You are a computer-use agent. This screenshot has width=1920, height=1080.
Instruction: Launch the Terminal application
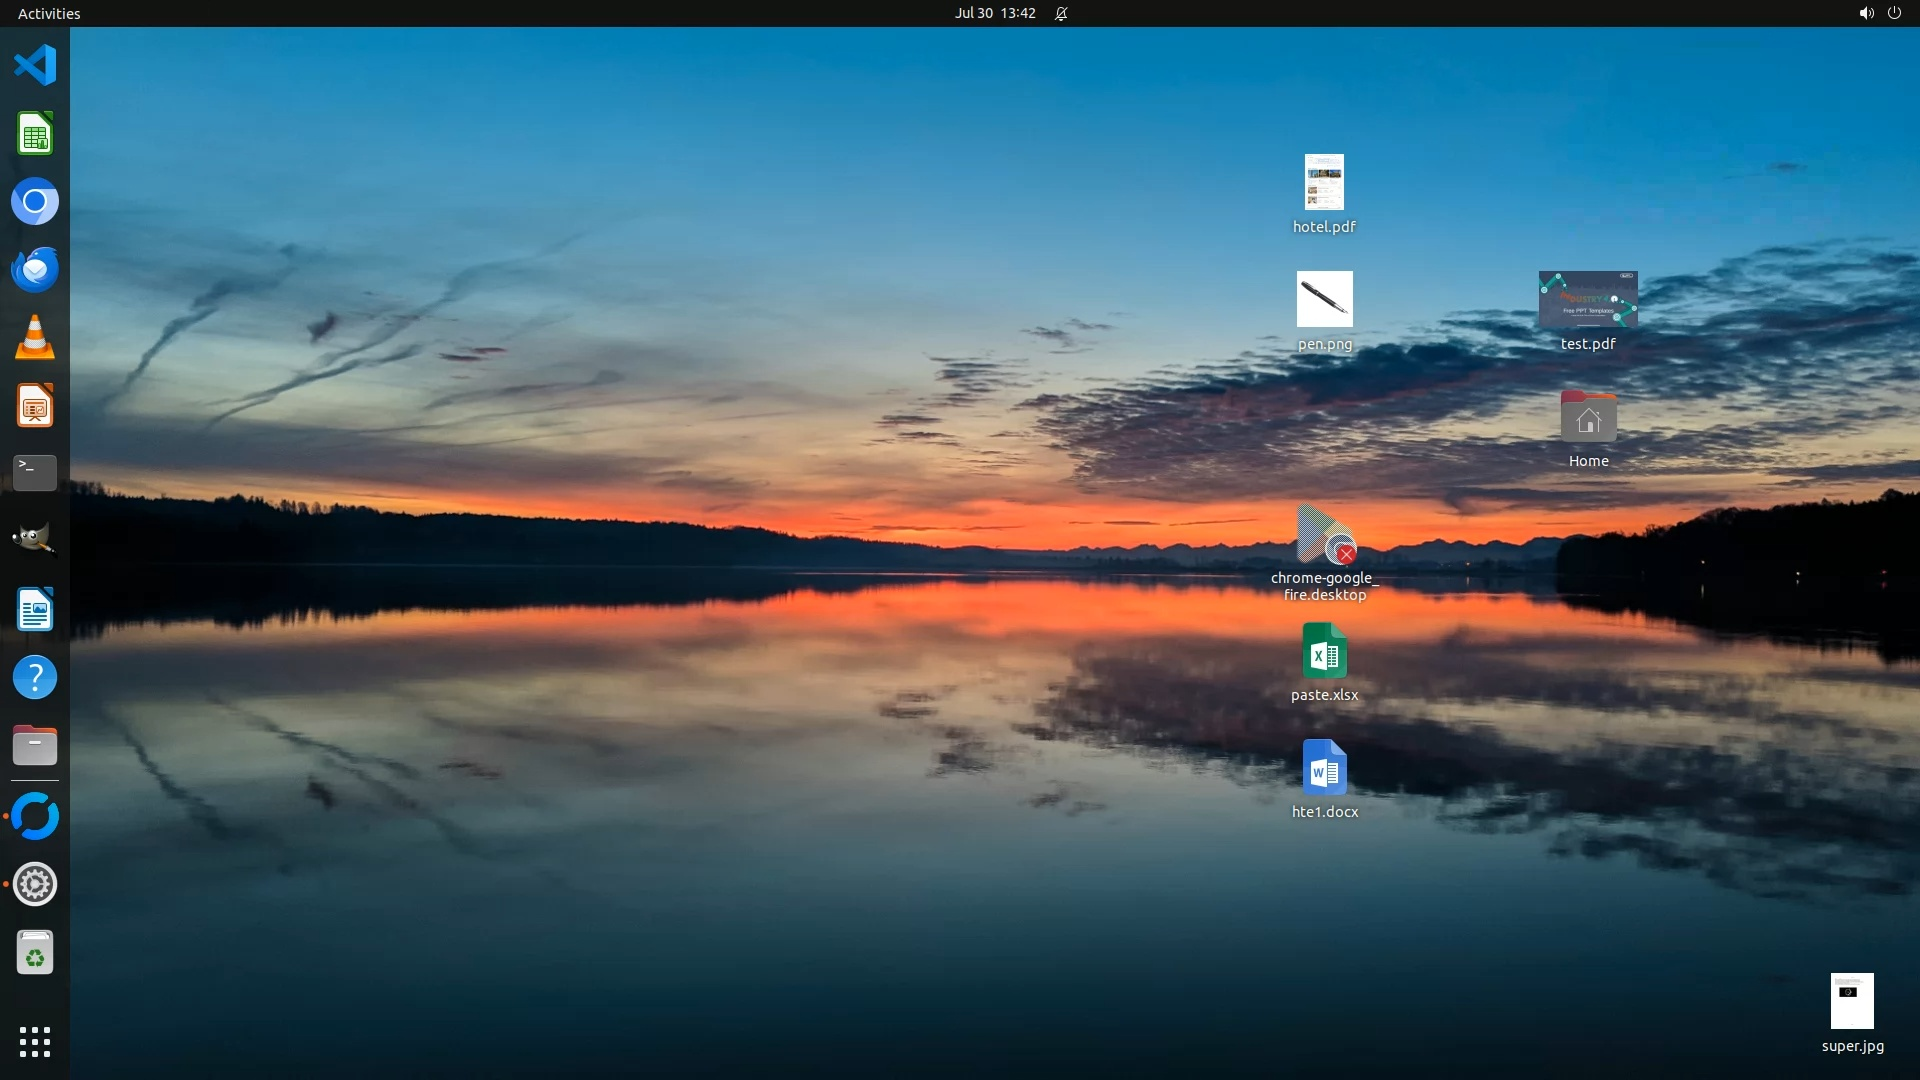[x=35, y=472]
